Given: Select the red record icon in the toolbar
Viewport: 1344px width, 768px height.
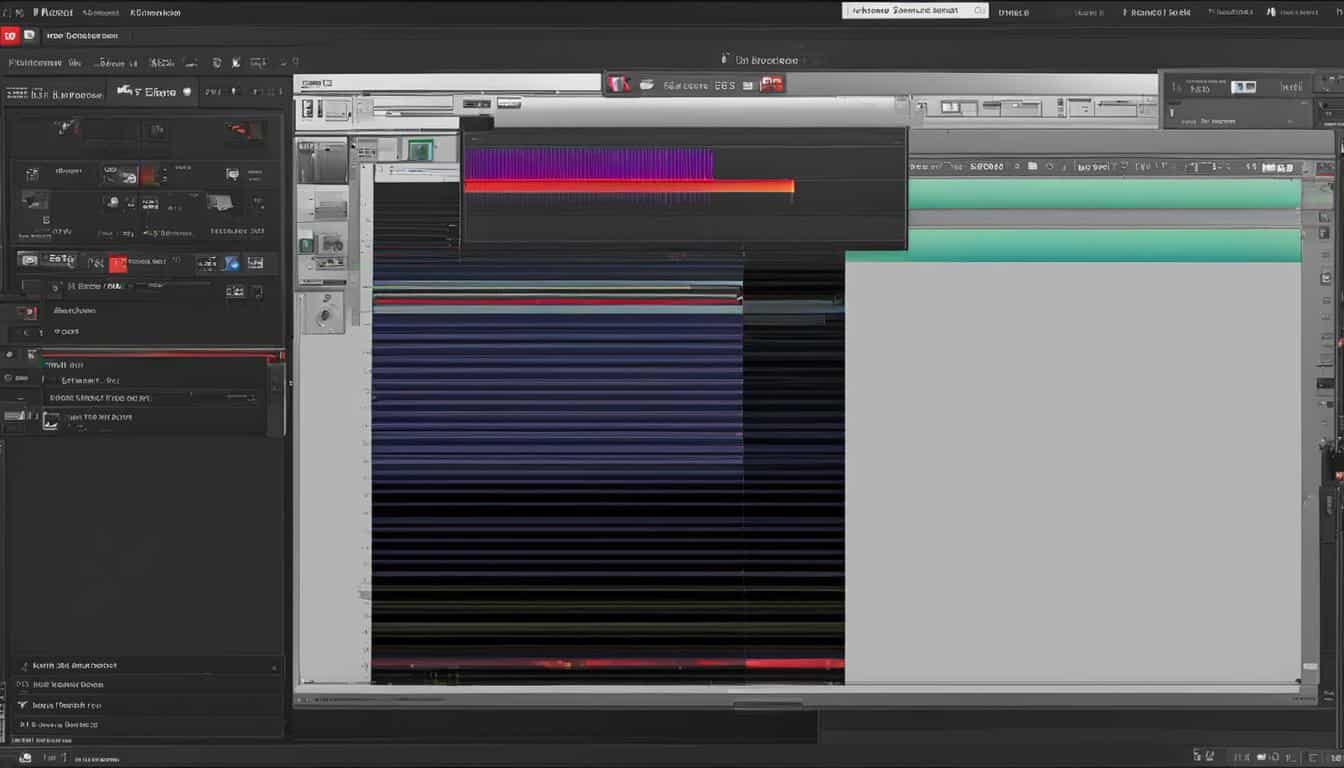Looking at the screenshot, I should pyautogui.click(x=10, y=34).
